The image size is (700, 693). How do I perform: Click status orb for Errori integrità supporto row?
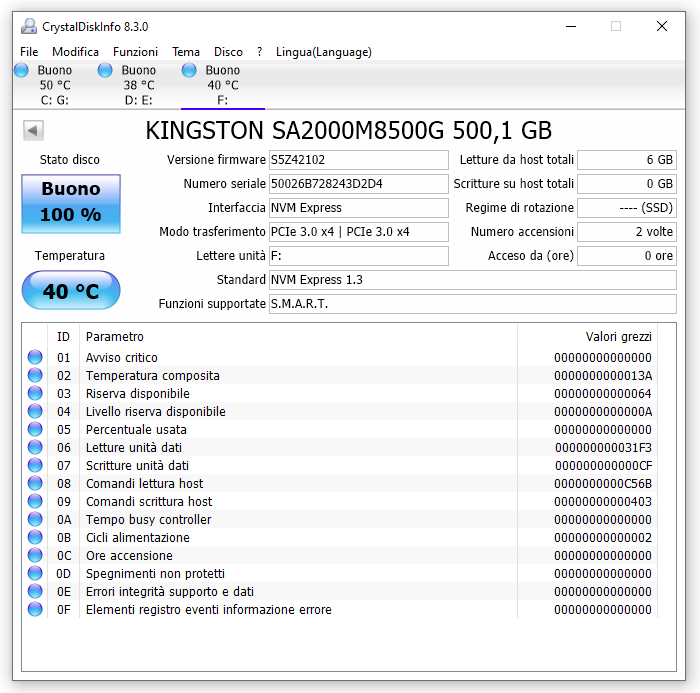pyautogui.click(x=35, y=591)
